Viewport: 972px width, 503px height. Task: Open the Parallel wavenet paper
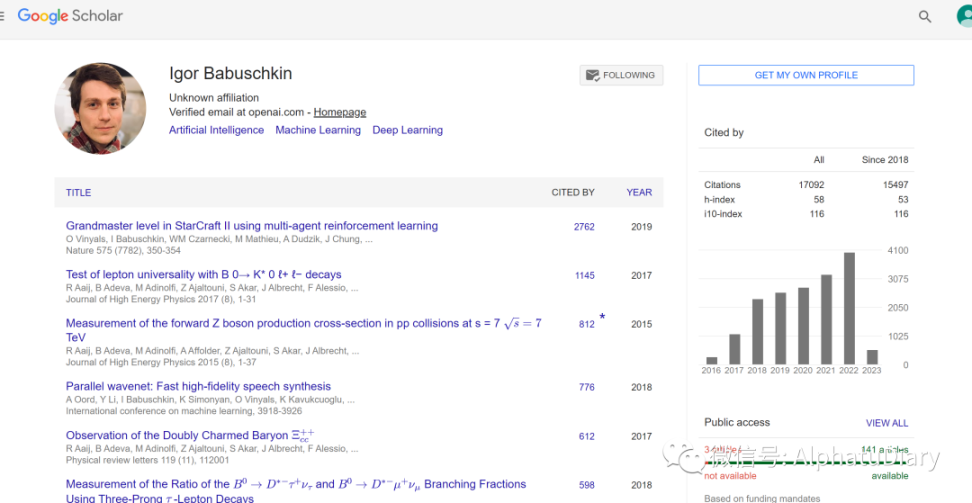click(198, 386)
